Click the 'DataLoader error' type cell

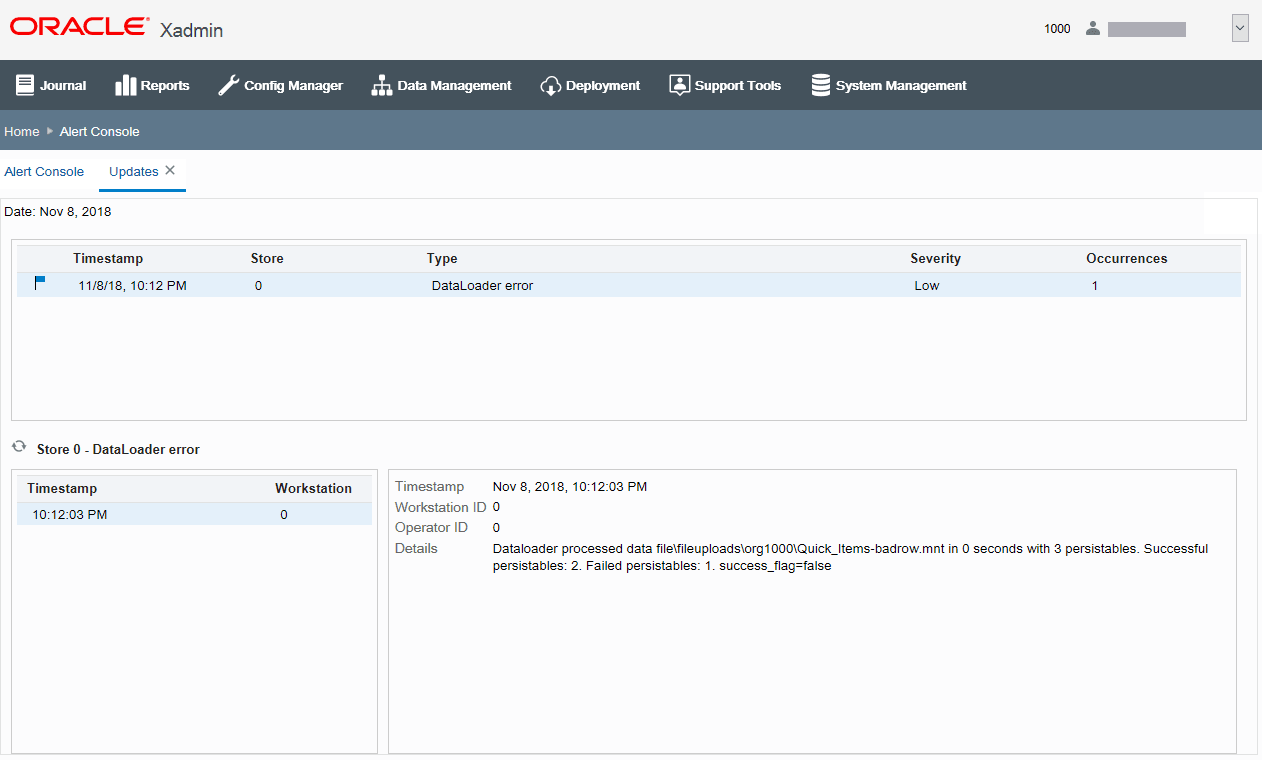tap(482, 285)
